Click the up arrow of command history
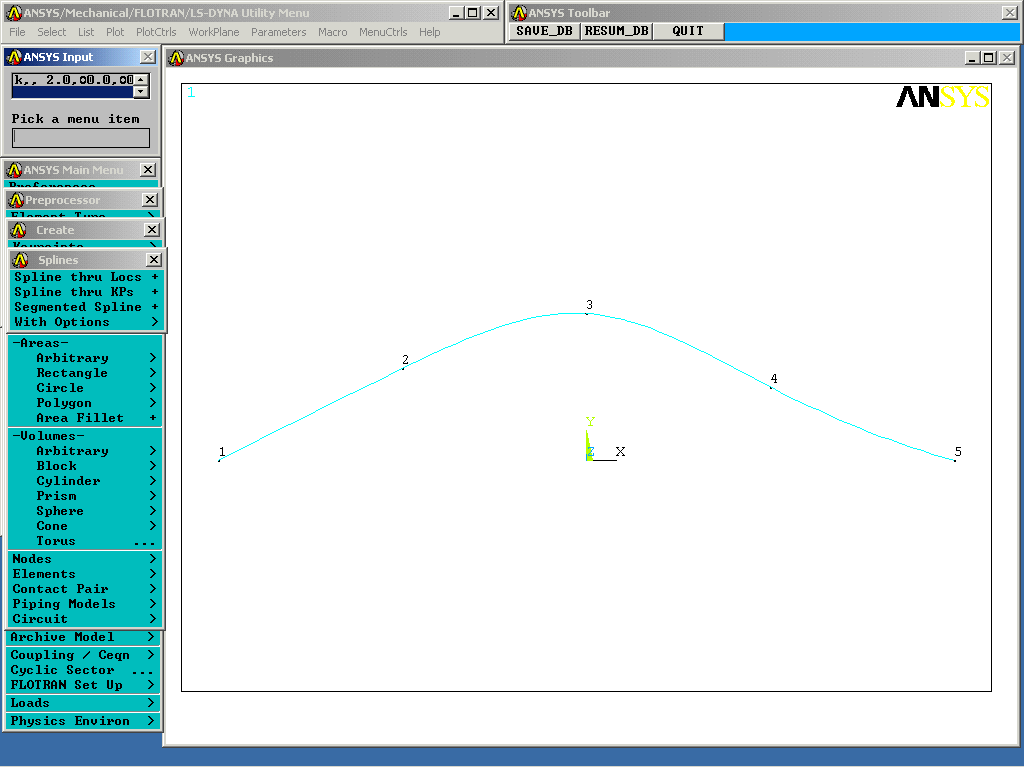 [x=141, y=79]
